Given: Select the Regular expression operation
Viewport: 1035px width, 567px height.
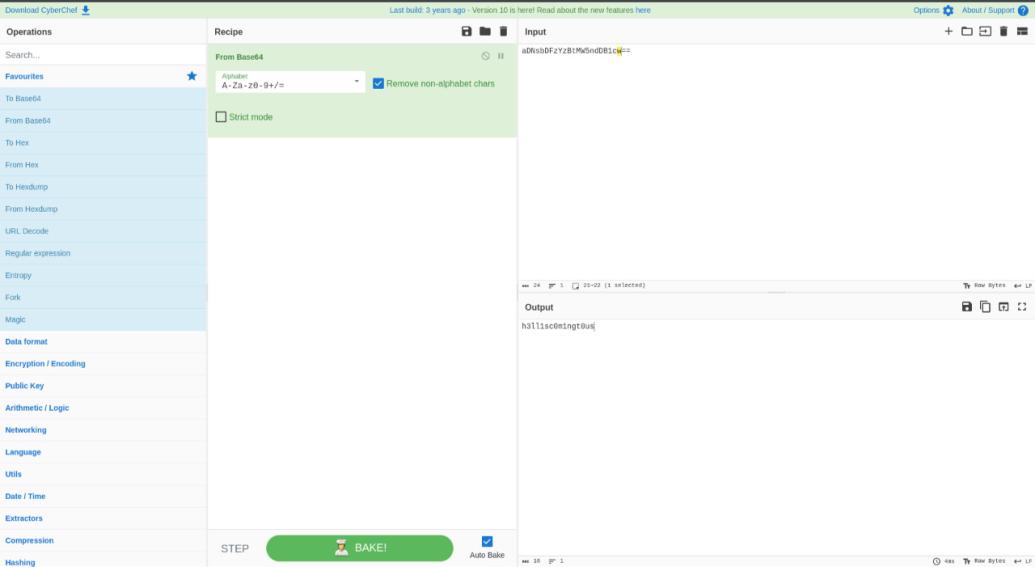Looking at the screenshot, I should [103, 253].
